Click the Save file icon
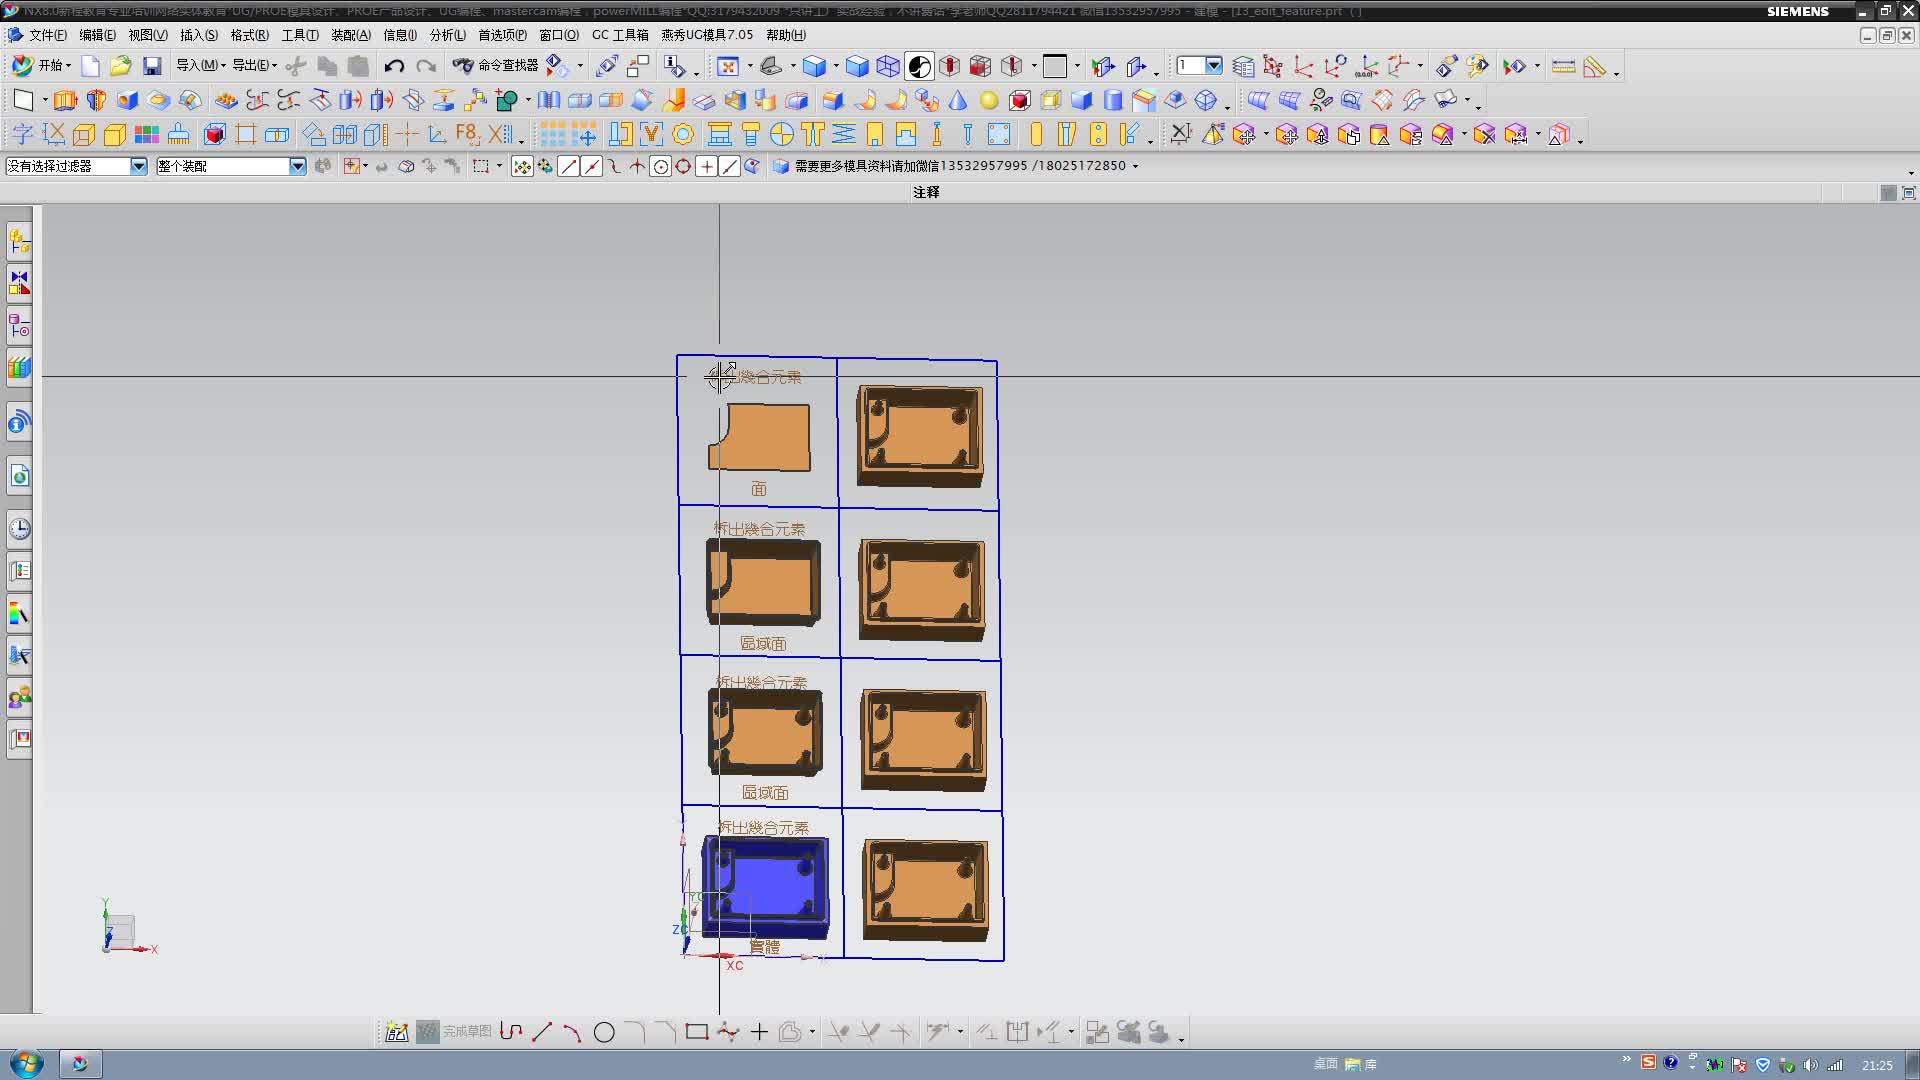1920x1080 pixels. click(x=152, y=66)
